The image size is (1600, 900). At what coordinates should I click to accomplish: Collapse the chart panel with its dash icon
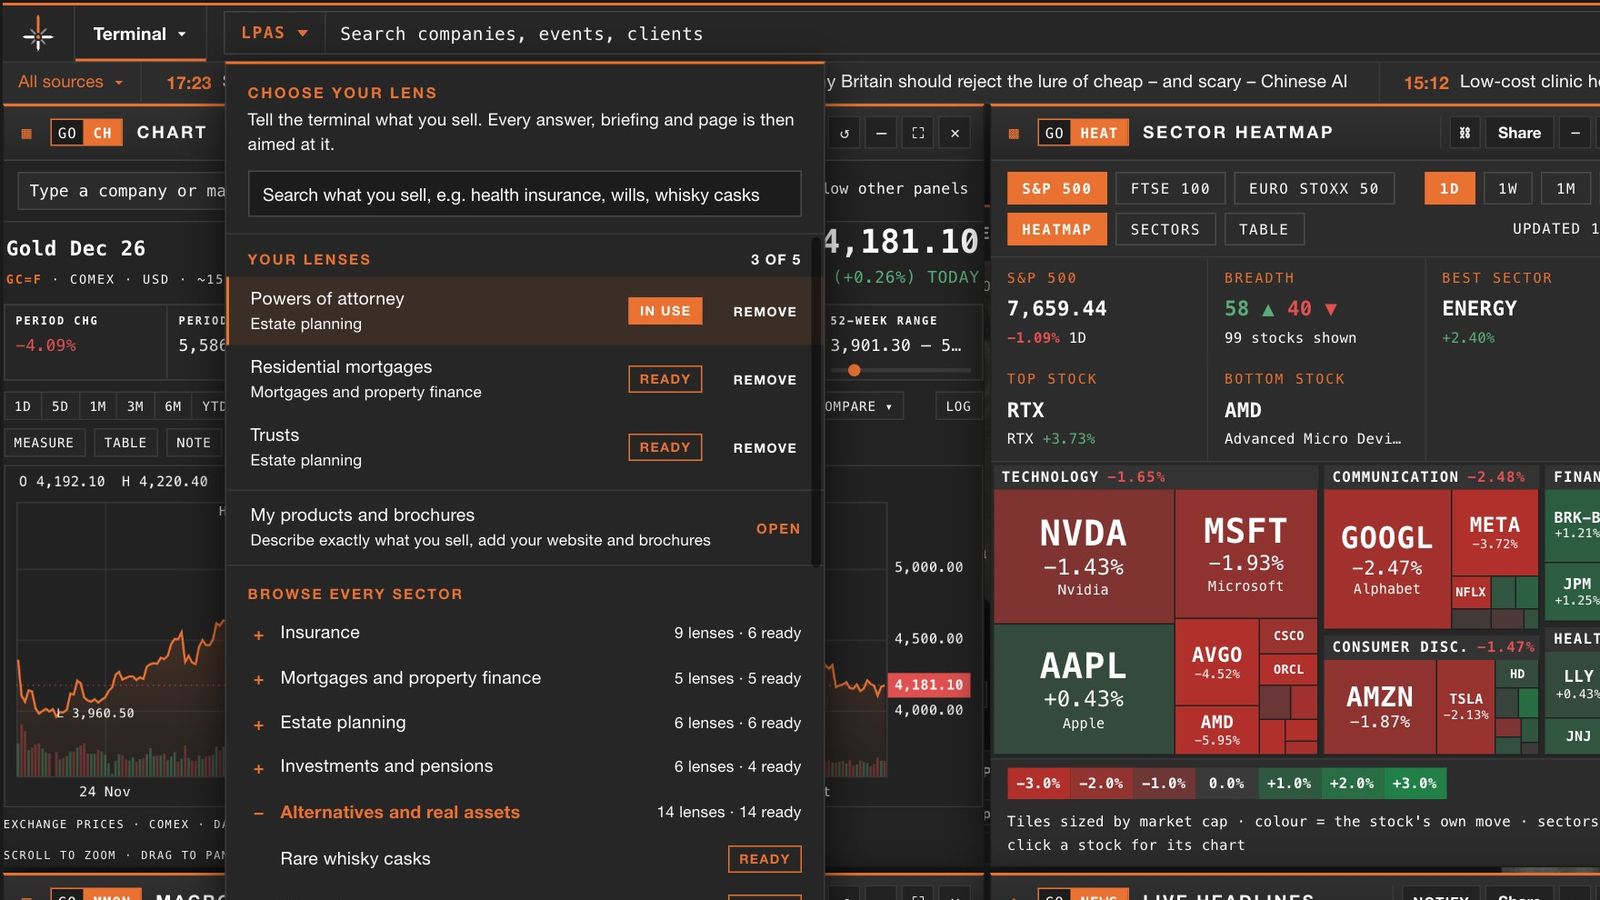(x=881, y=133)
